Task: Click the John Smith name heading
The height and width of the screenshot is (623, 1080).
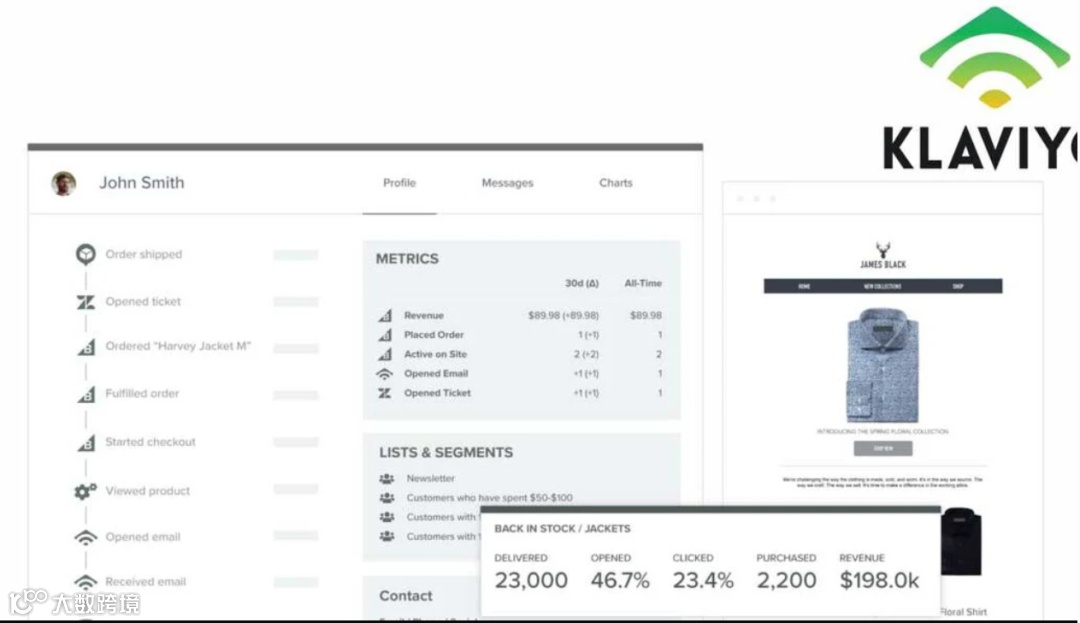Action: [142, 182]
